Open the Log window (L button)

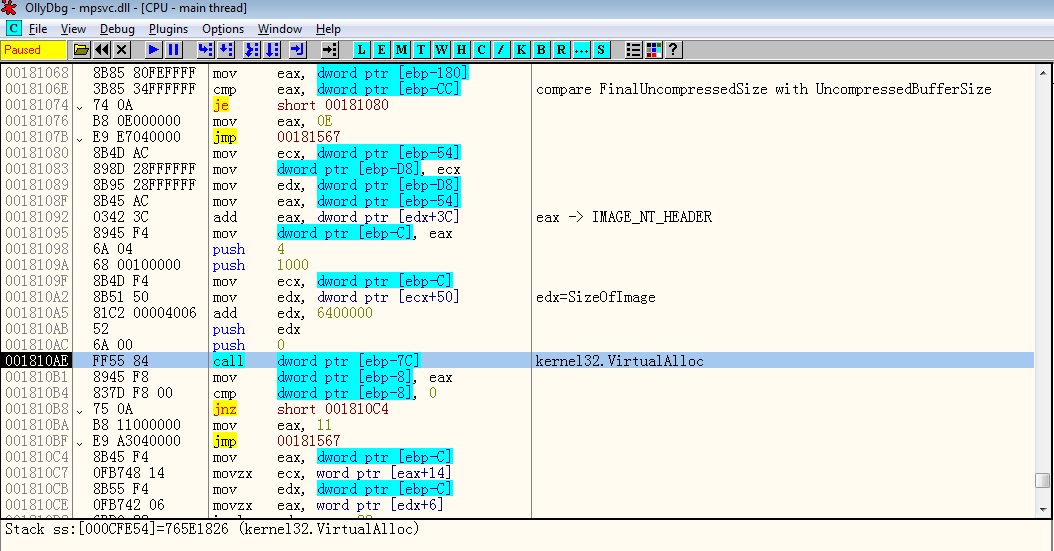[361, 49]
